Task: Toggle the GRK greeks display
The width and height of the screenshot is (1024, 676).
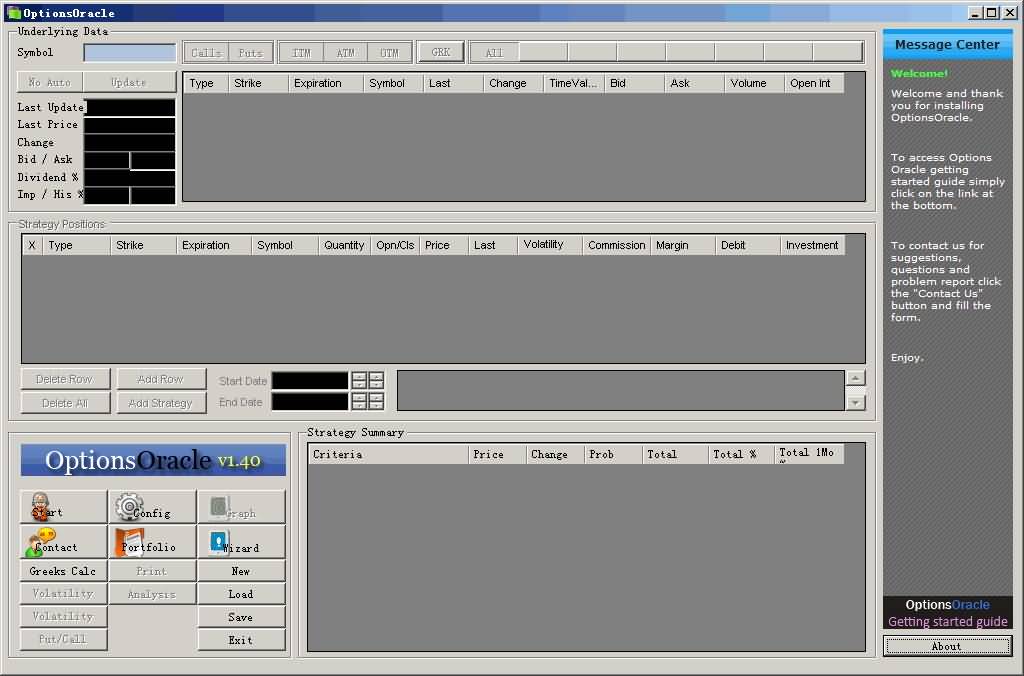Action: pos(441,52)
